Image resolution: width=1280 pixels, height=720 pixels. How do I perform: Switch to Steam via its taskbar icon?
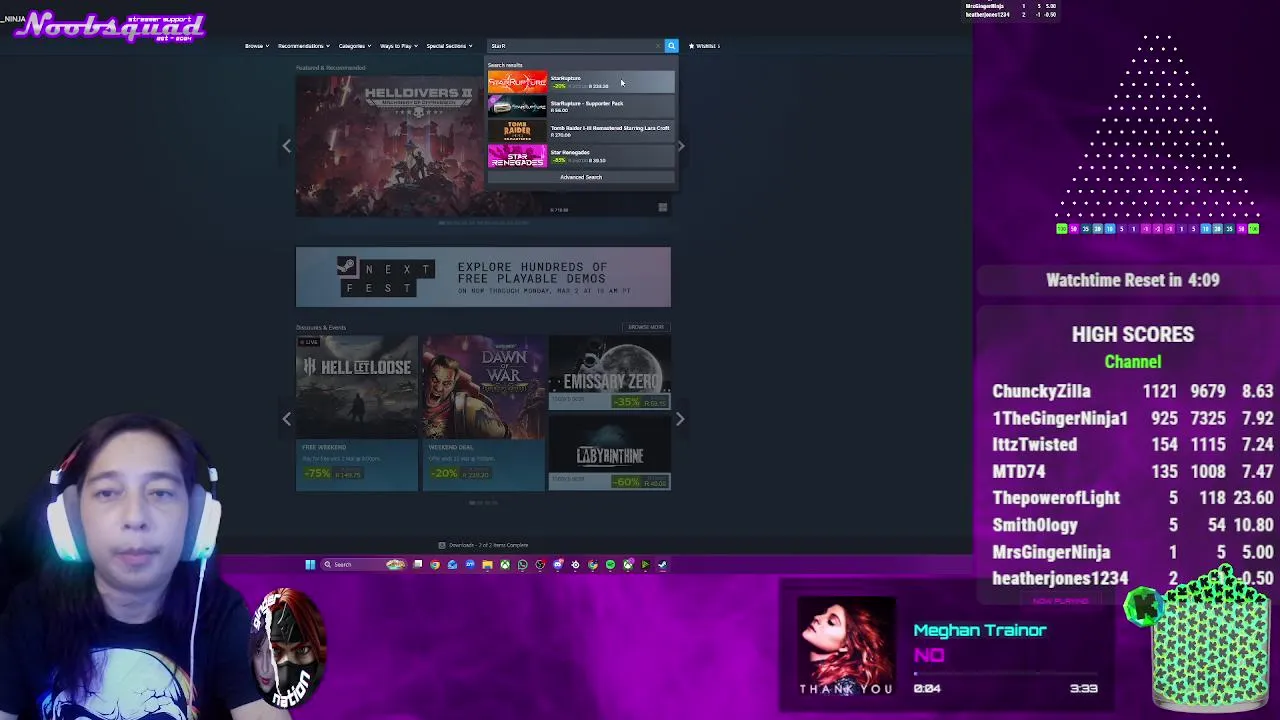click(662, 565)
